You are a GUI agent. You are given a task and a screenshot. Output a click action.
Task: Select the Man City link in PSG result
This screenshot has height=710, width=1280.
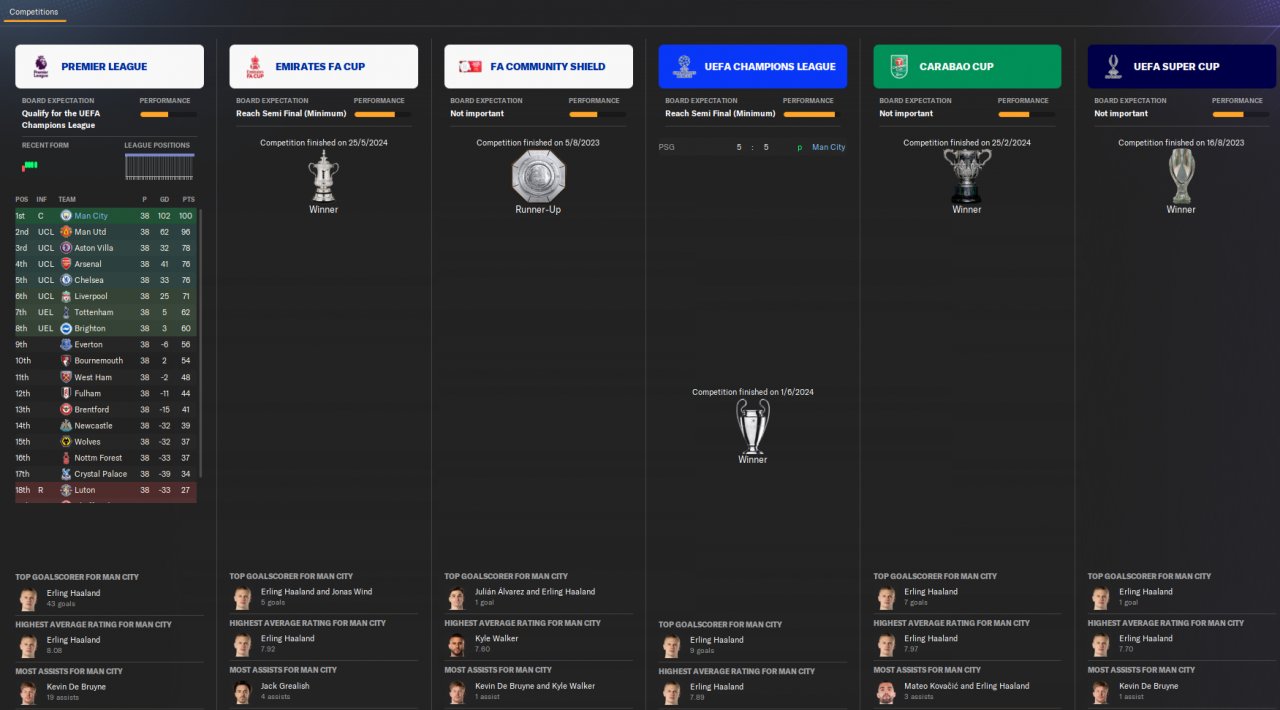828,147
